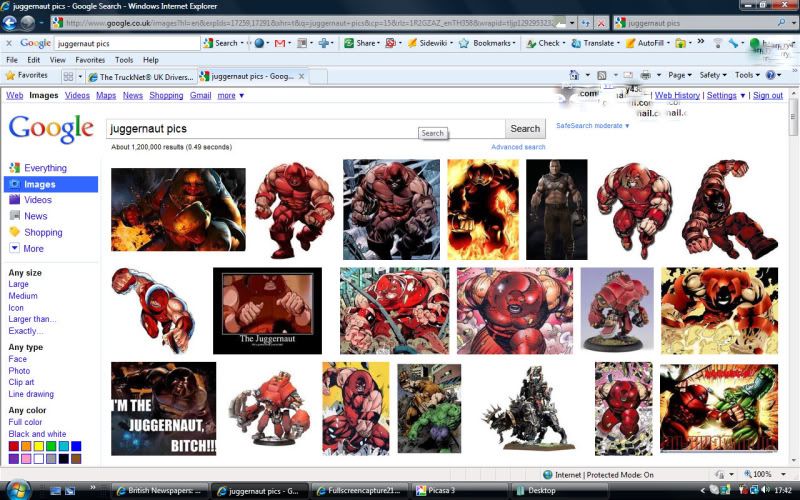800x500 pixels.
Task: Expand Google Toolbar overflow chevron
Action: [701, 42]
